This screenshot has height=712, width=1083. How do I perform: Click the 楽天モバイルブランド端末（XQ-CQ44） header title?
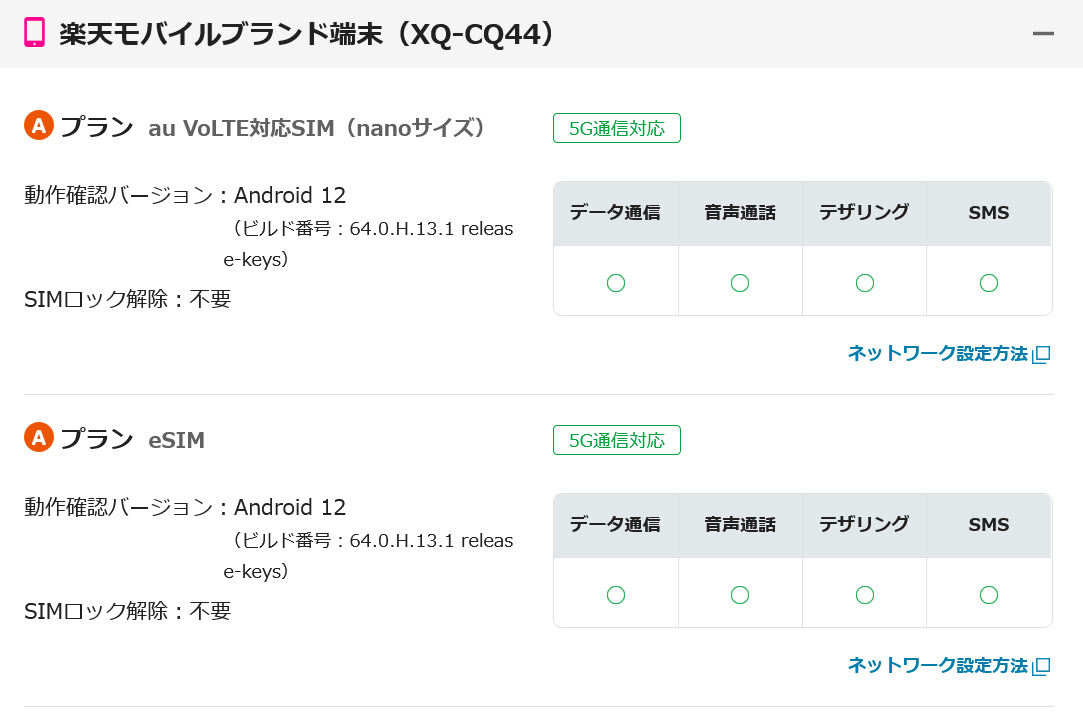(x=307, y=34)
